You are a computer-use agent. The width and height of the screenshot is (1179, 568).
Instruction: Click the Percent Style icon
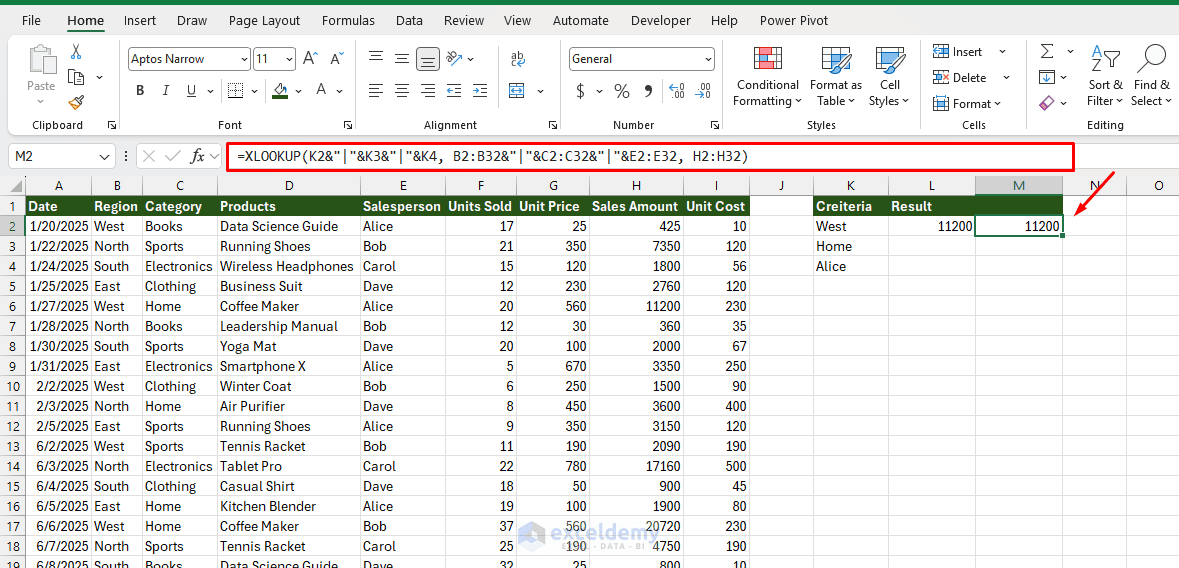[x=622, y=91]
